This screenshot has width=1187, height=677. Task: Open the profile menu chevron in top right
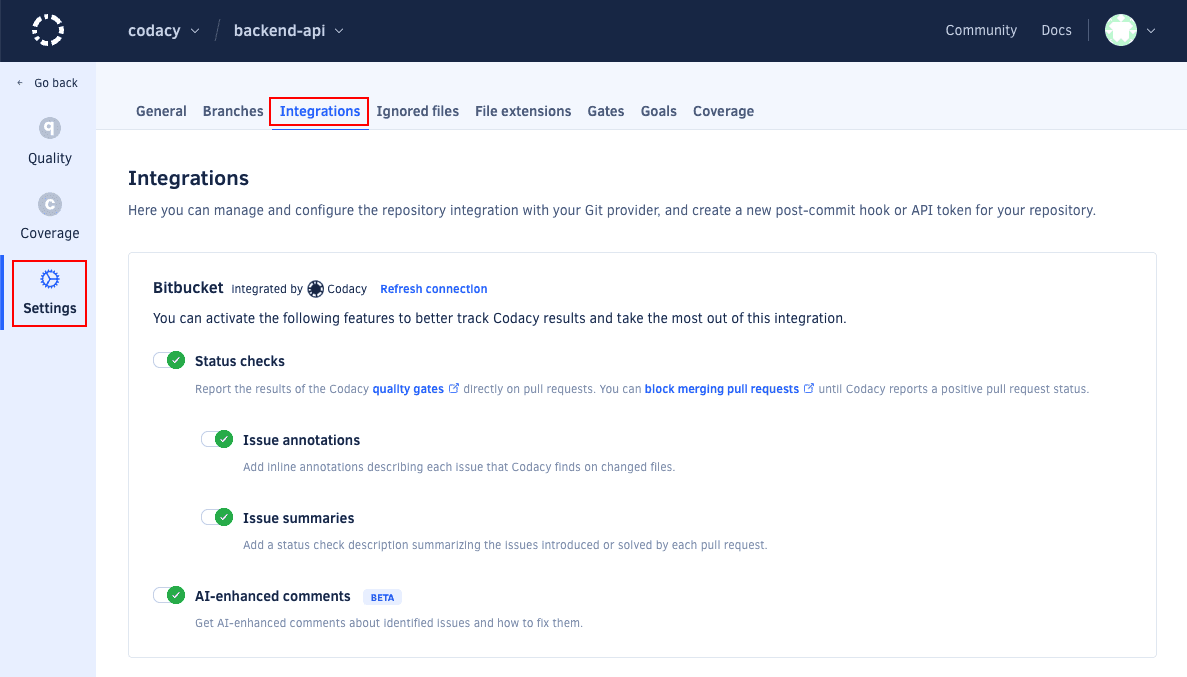[1150, 31]
